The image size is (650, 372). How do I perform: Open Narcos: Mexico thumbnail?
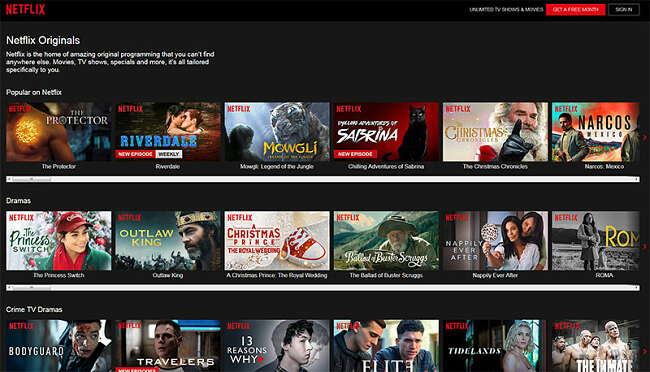596,132
